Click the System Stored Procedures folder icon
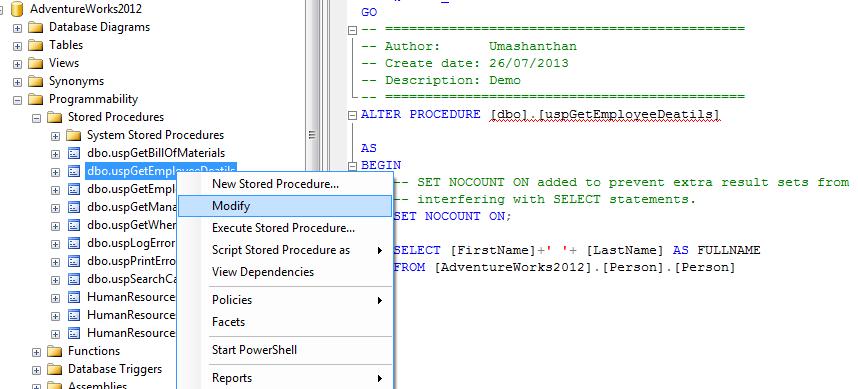 [73, 135]
